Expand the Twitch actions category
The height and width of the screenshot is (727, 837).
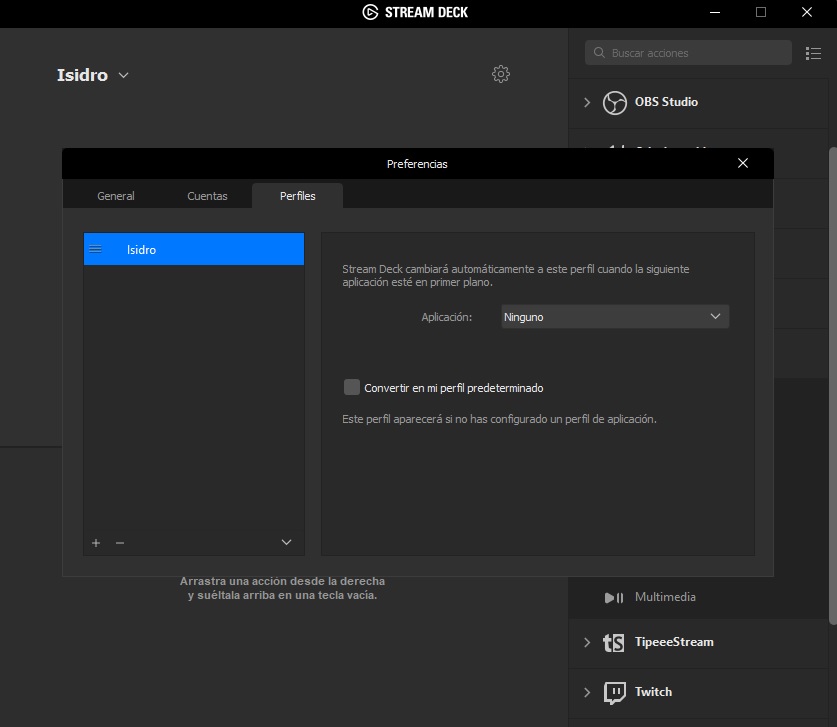[587, 692]
